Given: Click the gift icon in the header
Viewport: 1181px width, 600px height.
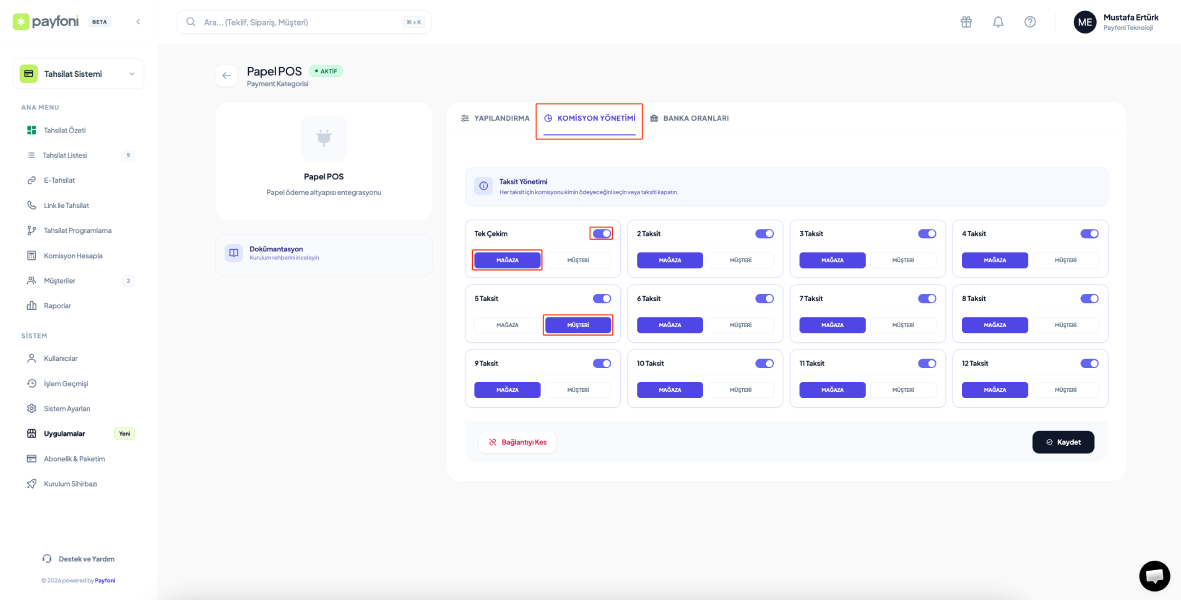Looking at the screenshot, I should [x=965, y=22].
